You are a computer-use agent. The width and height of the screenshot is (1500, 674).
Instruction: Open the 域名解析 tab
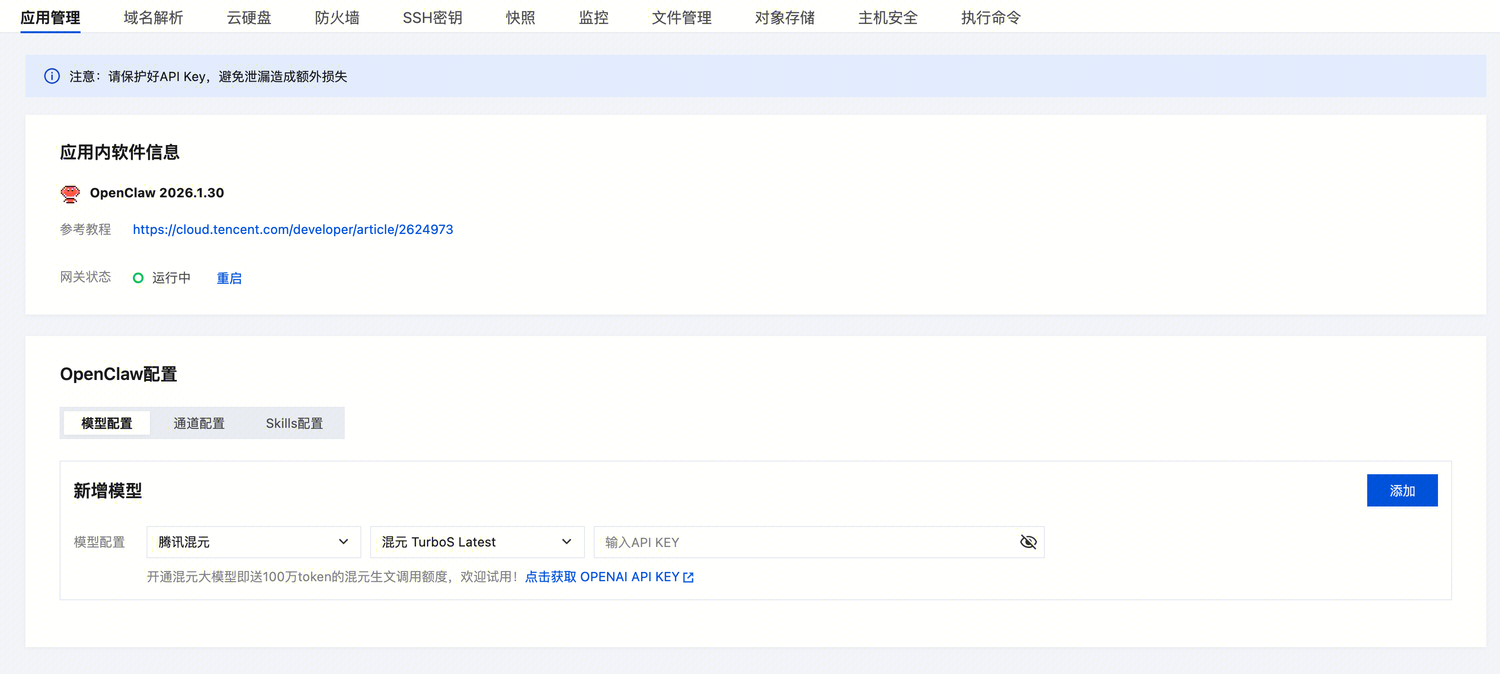pos(153,18)
